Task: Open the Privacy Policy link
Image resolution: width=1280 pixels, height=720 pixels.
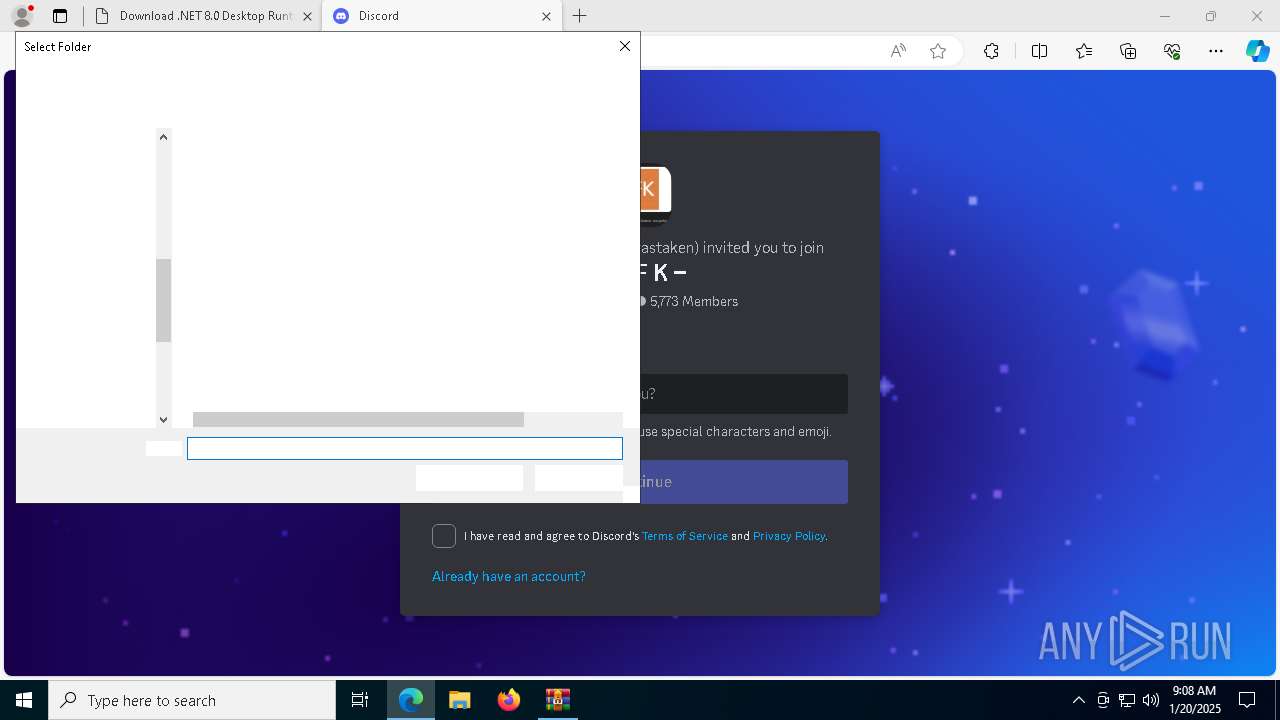Action: click(789, 536)
